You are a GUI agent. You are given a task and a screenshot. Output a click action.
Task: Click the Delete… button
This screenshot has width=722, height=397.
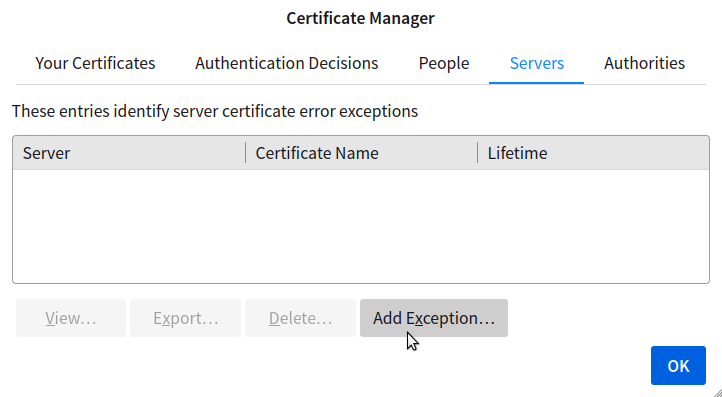[x=300, y=318]
